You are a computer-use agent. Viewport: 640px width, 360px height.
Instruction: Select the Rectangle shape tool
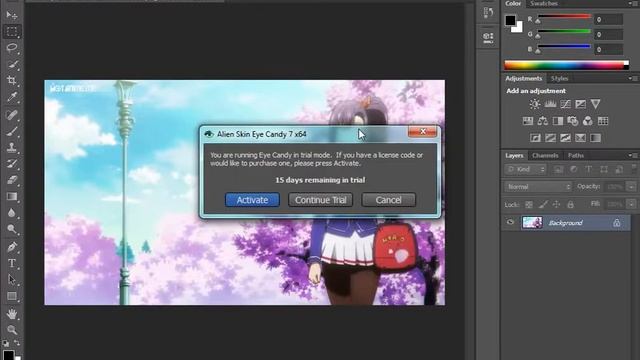point(12,296)
